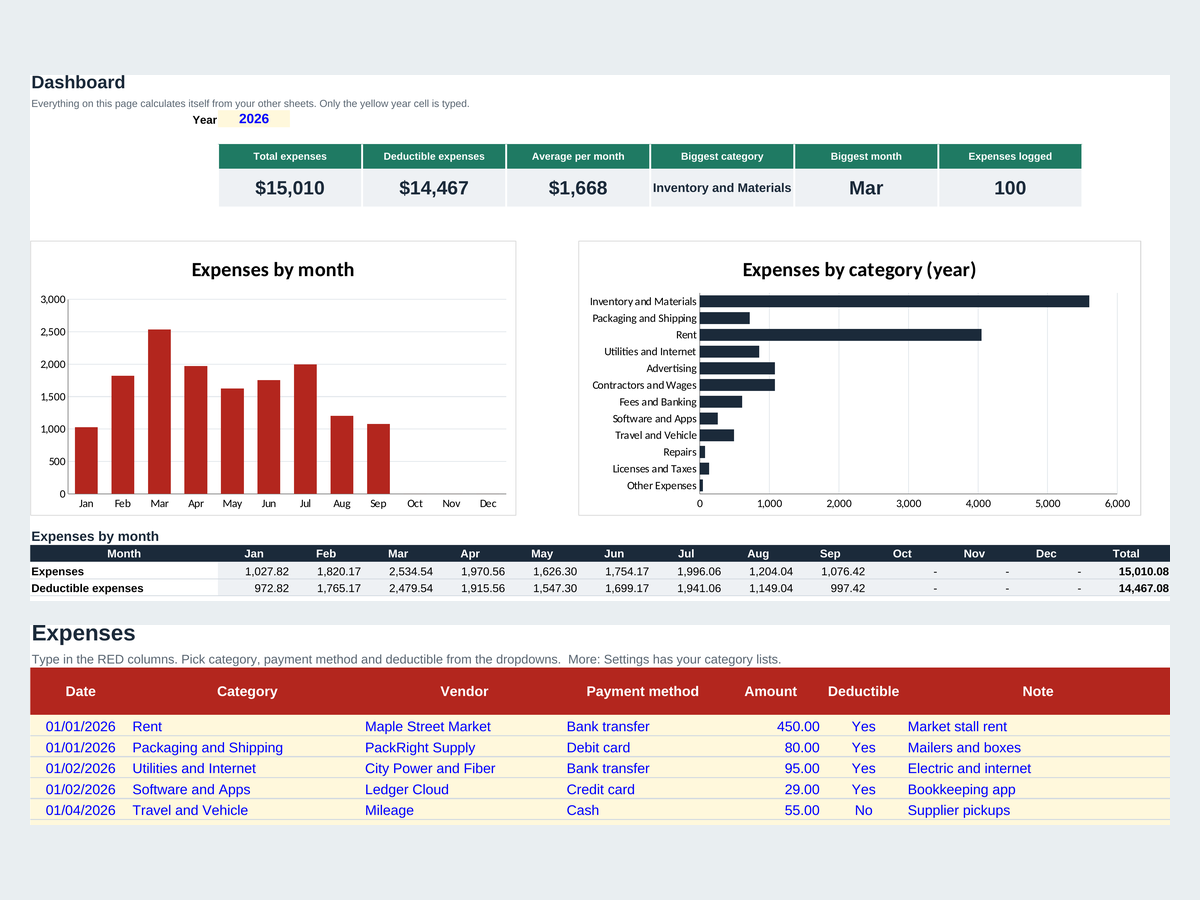Select the Packaging and Shipping chart label
The height and width of the screenshot is (900, 1200).
[644, 318]
